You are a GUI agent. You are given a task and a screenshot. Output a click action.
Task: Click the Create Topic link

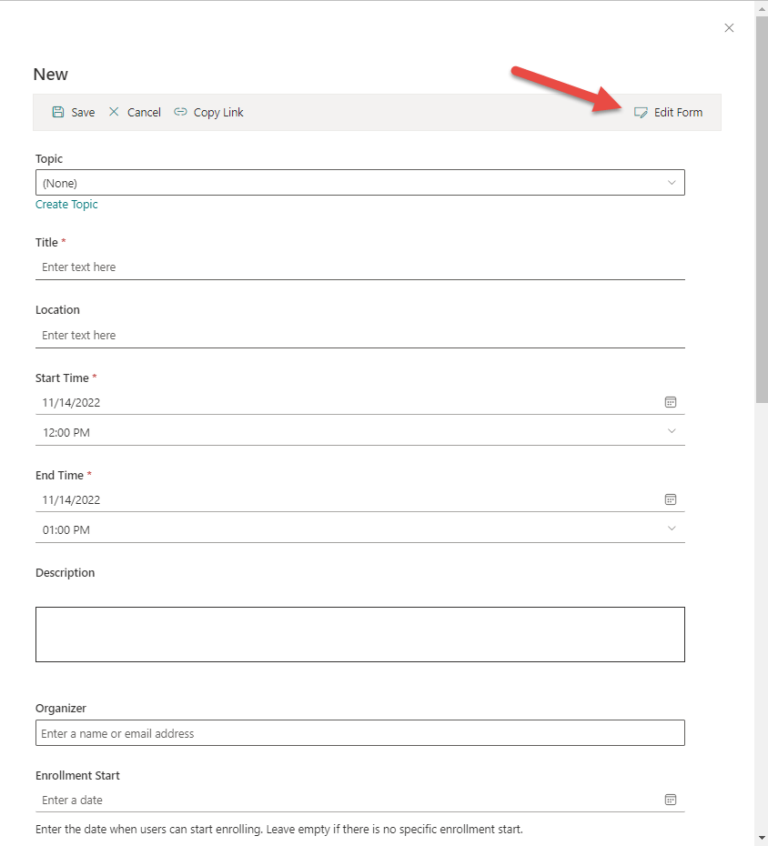(x=66, y=204)
